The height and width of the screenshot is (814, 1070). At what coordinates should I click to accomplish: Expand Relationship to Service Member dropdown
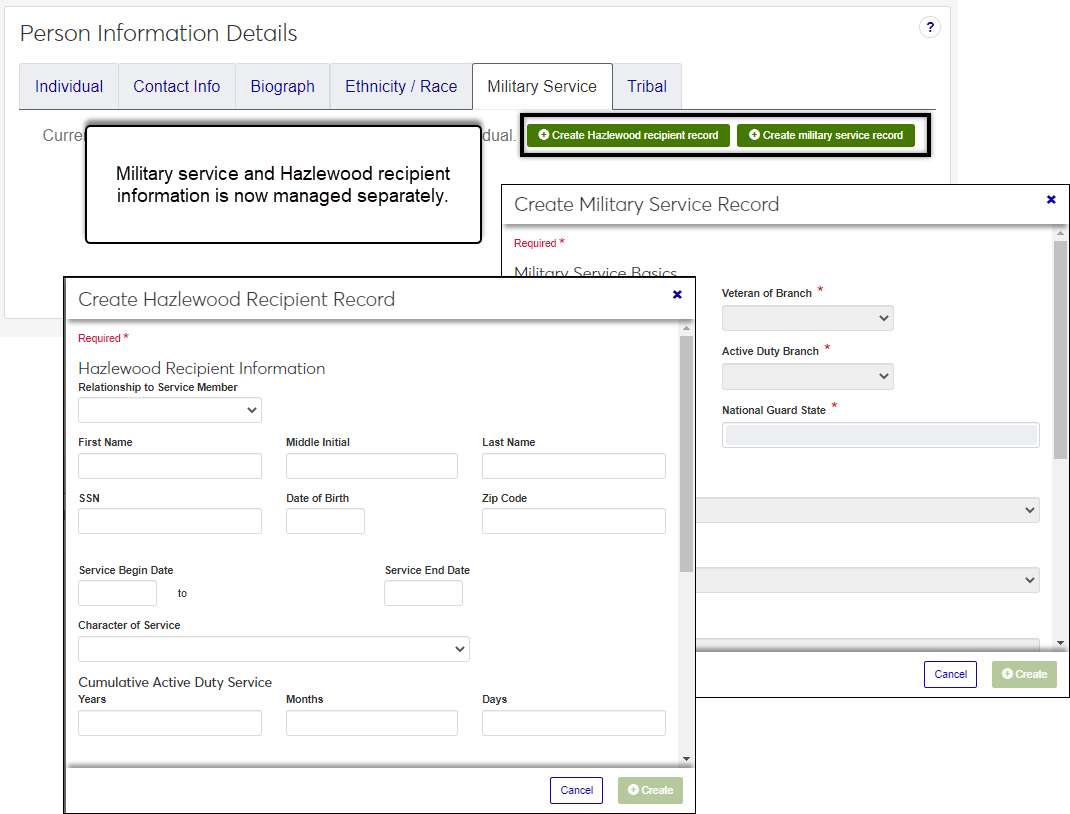pyautogui.click(x=170, y=410)
